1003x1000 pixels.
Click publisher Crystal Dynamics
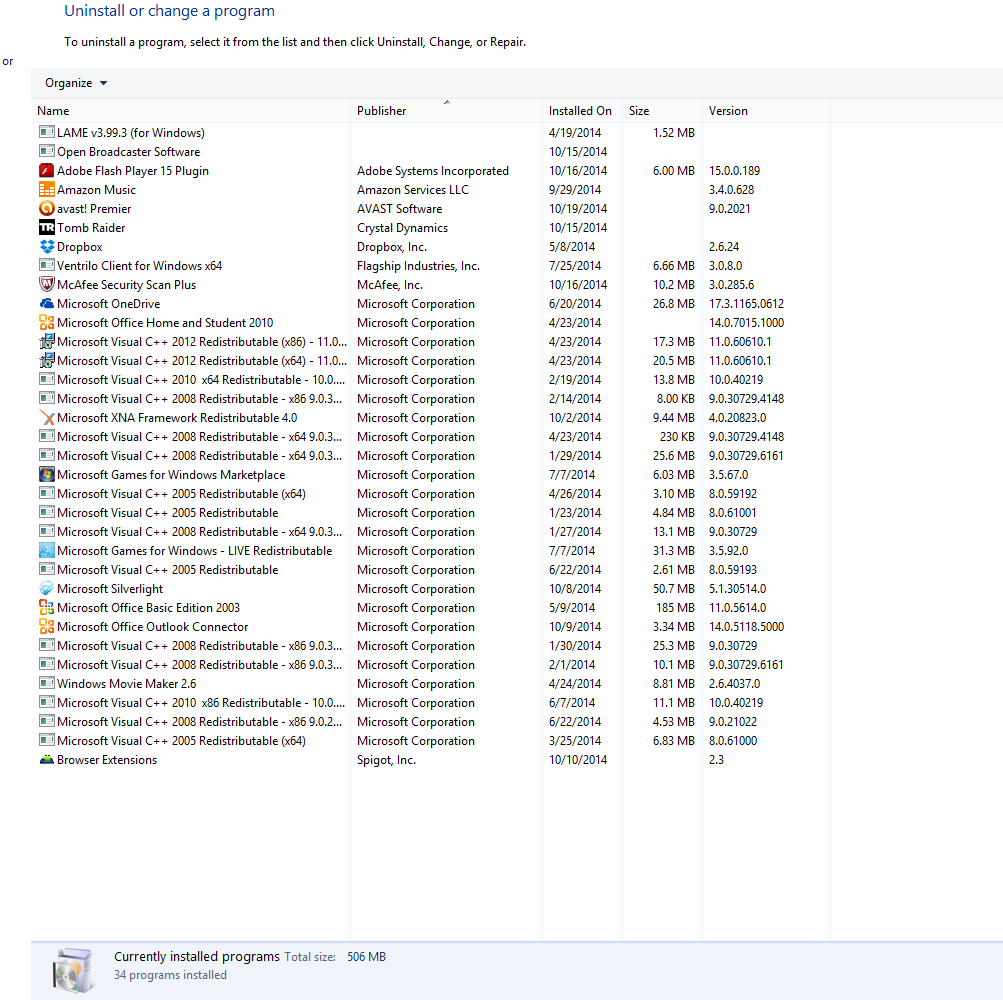pyautogui.click(x=402, y=228)
